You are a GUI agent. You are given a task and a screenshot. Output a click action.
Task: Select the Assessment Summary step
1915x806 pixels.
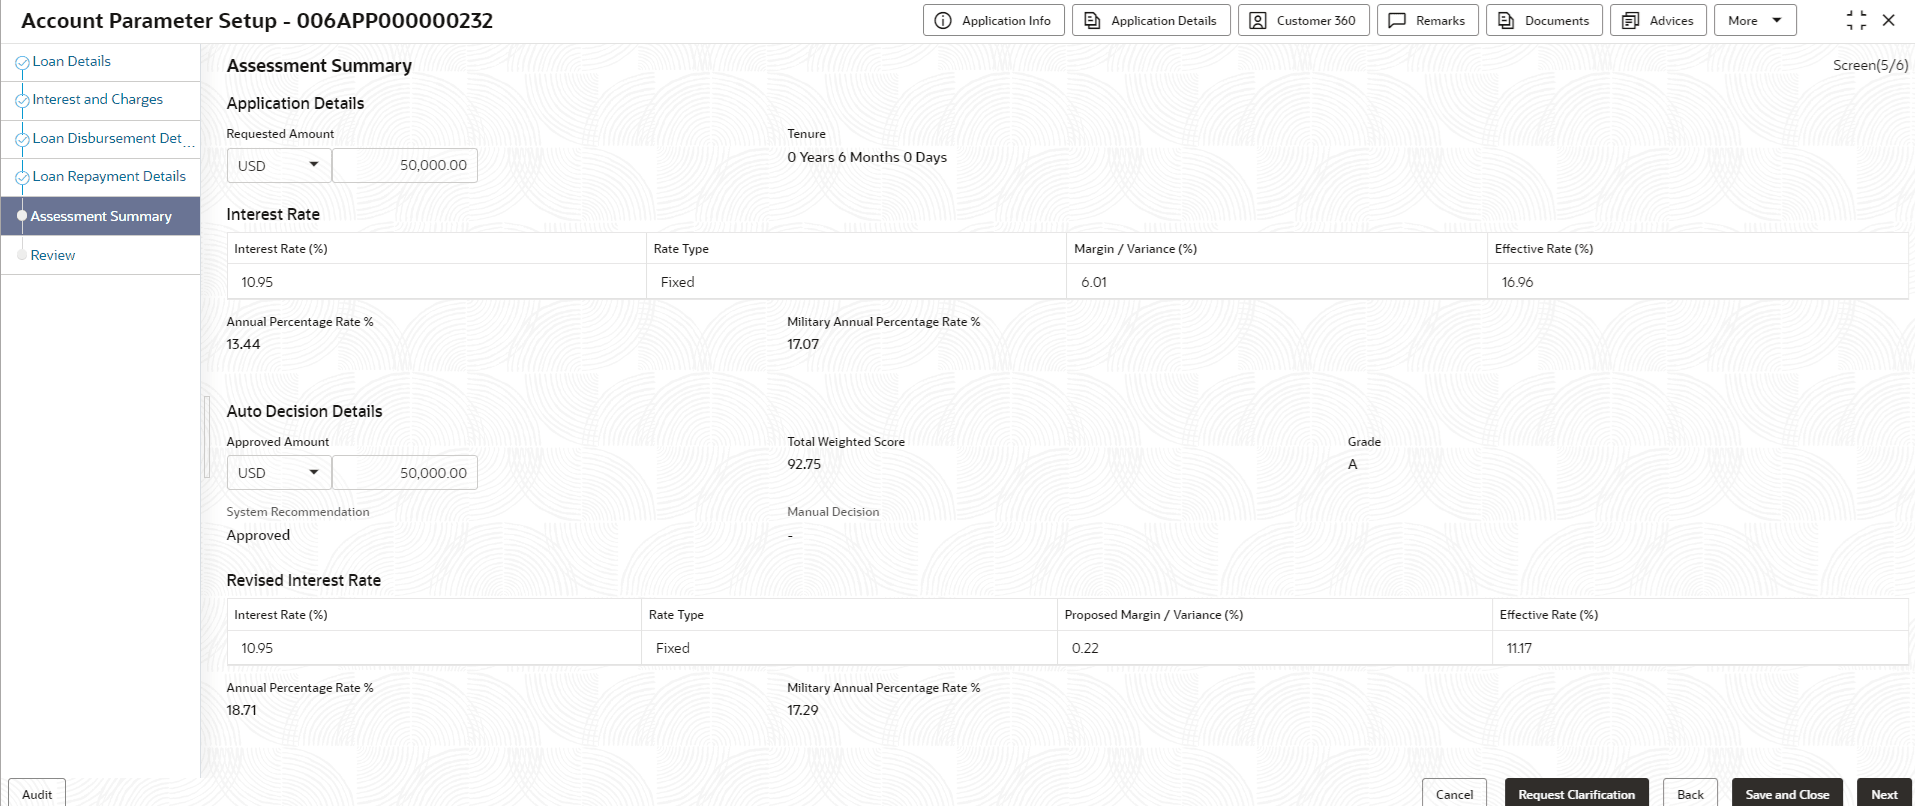point(100,216)
